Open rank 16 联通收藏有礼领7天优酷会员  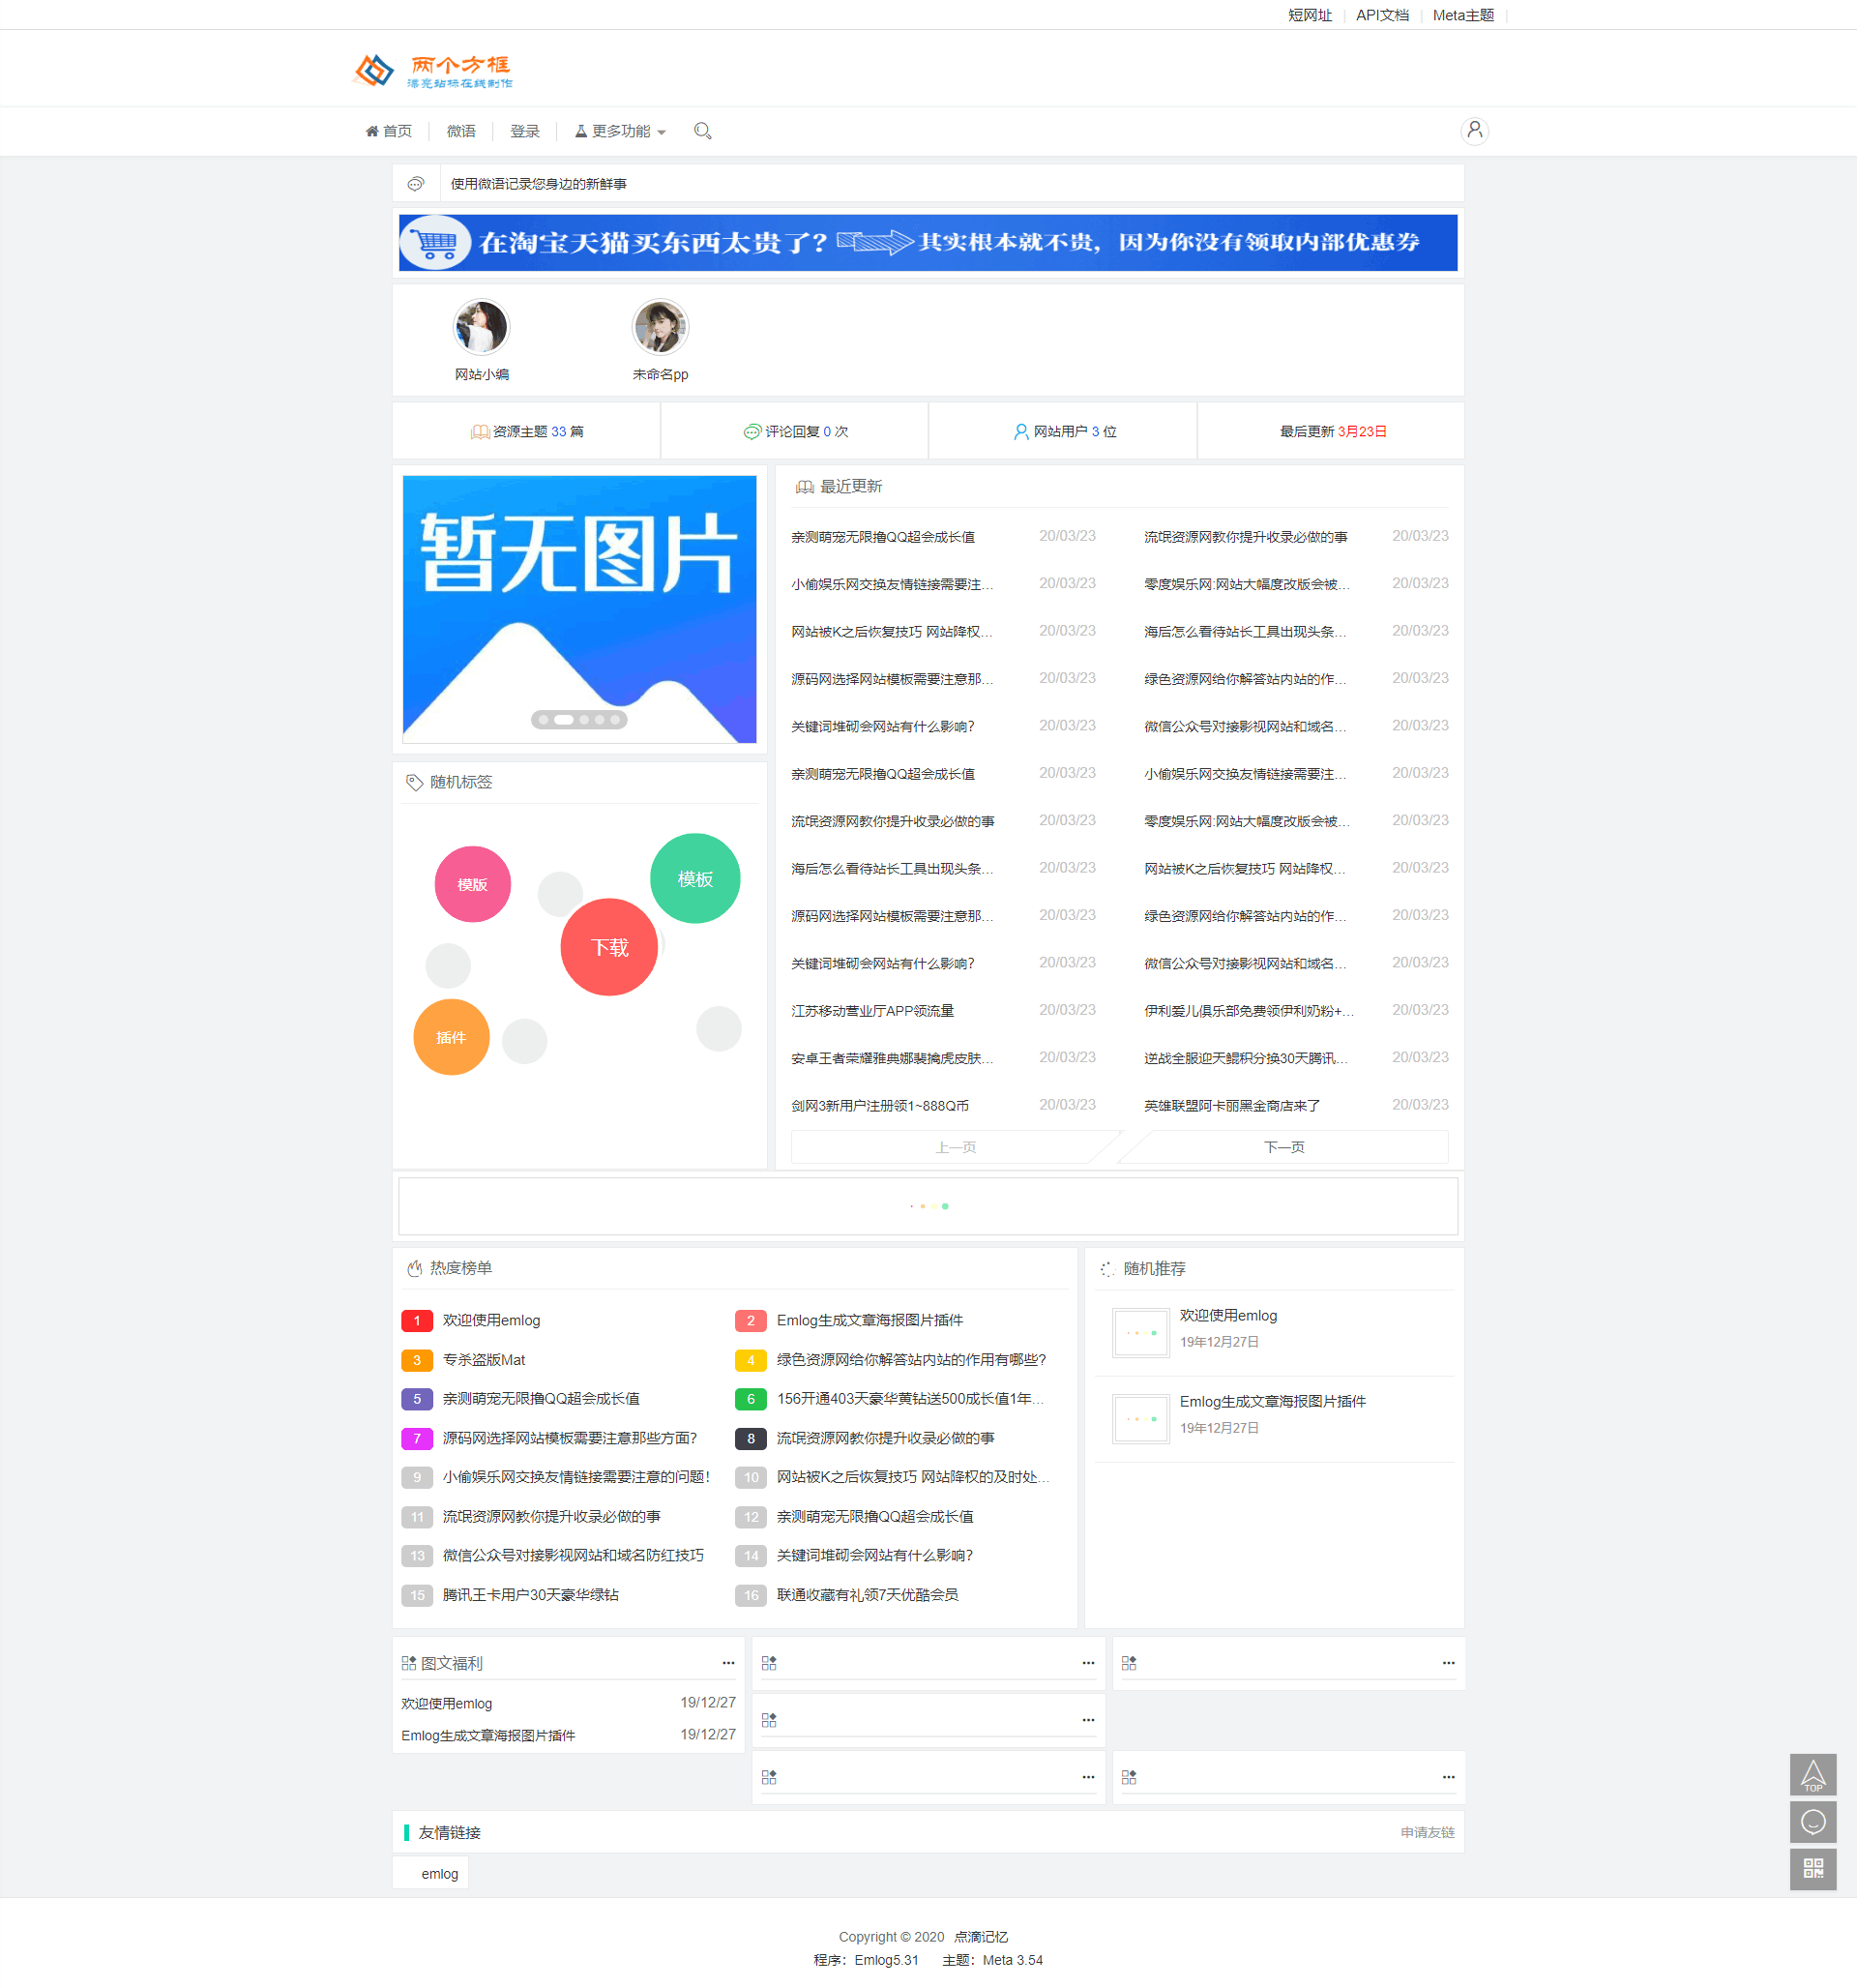click(867, 1595)
